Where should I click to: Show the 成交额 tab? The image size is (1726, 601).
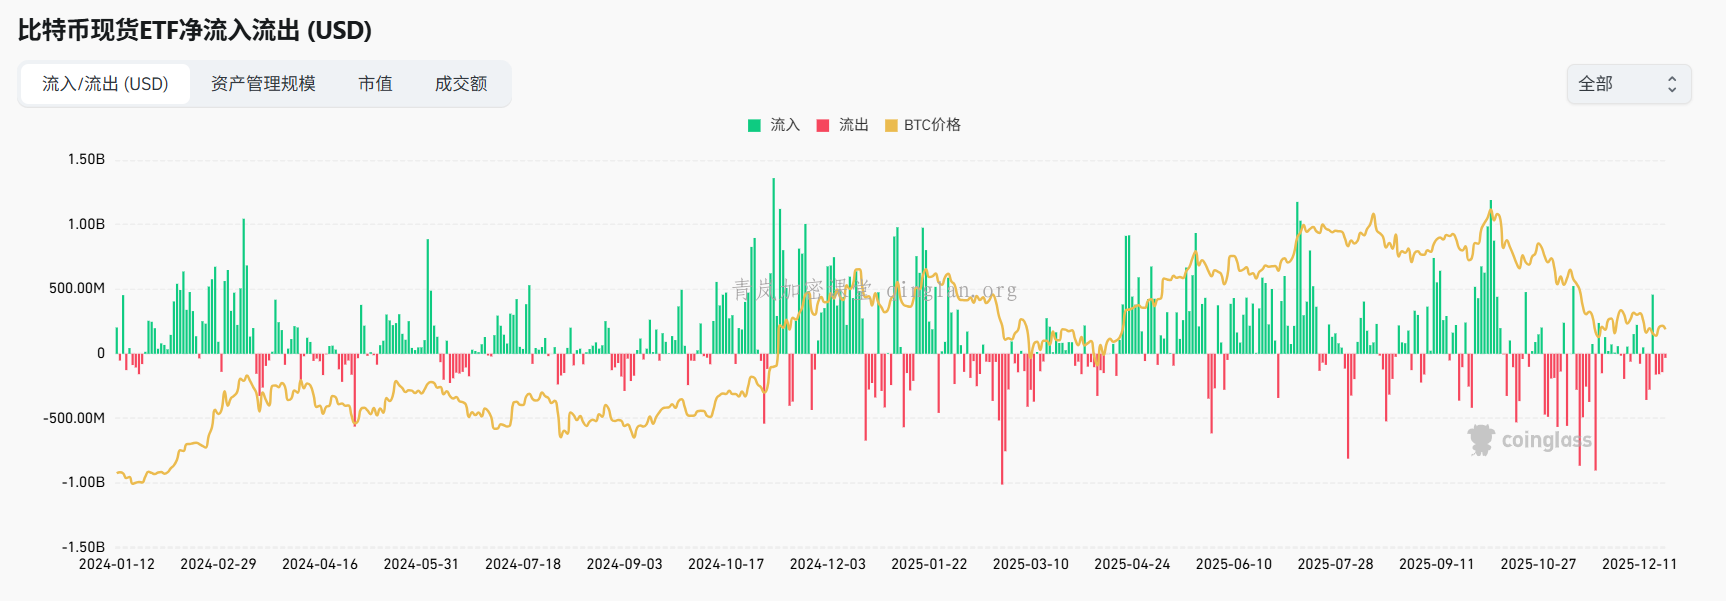(x=461, y=84)
